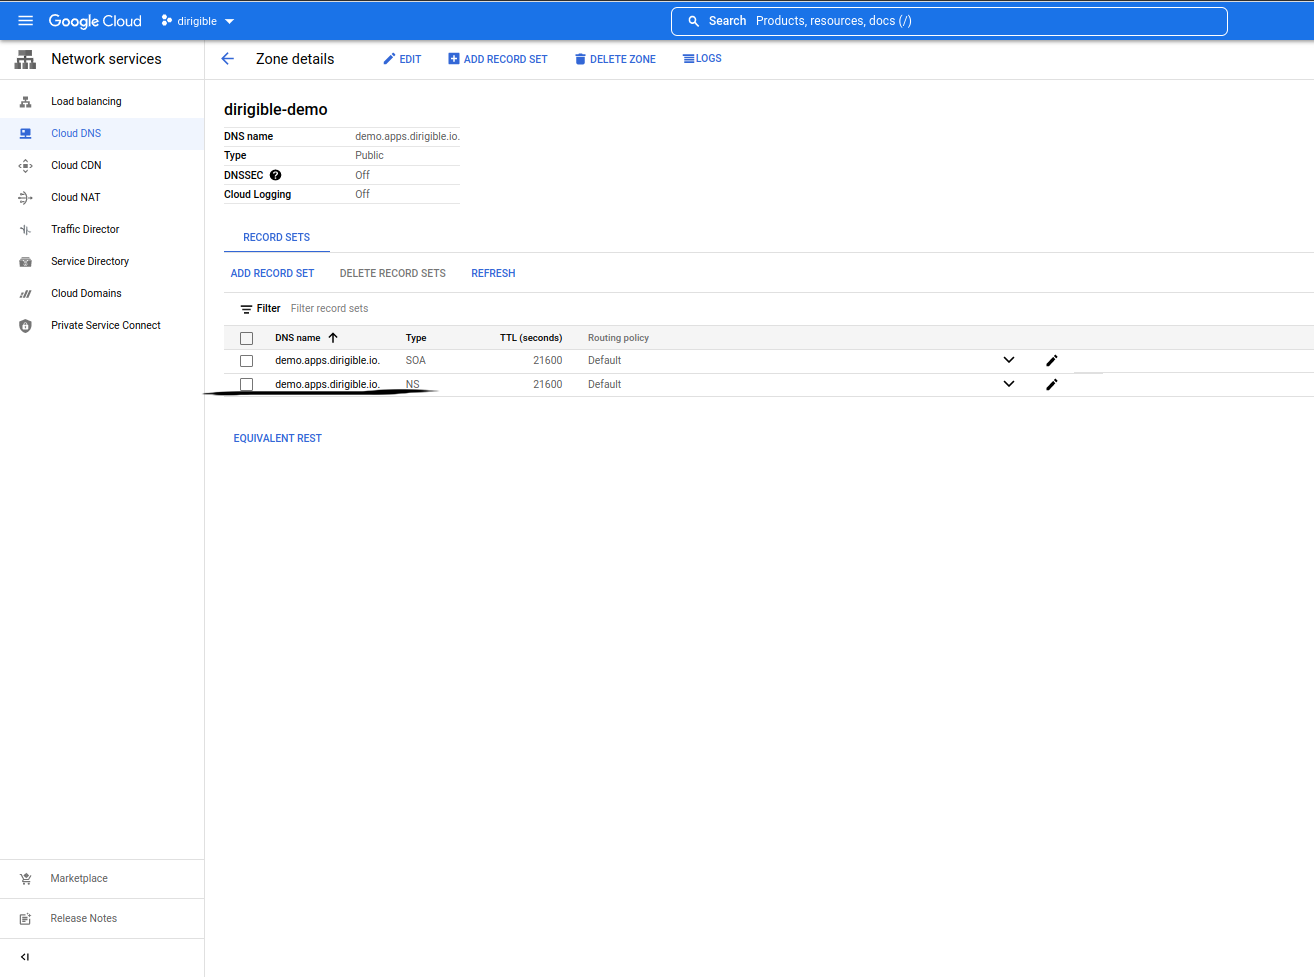Click the Filter icon

point(246,309)
